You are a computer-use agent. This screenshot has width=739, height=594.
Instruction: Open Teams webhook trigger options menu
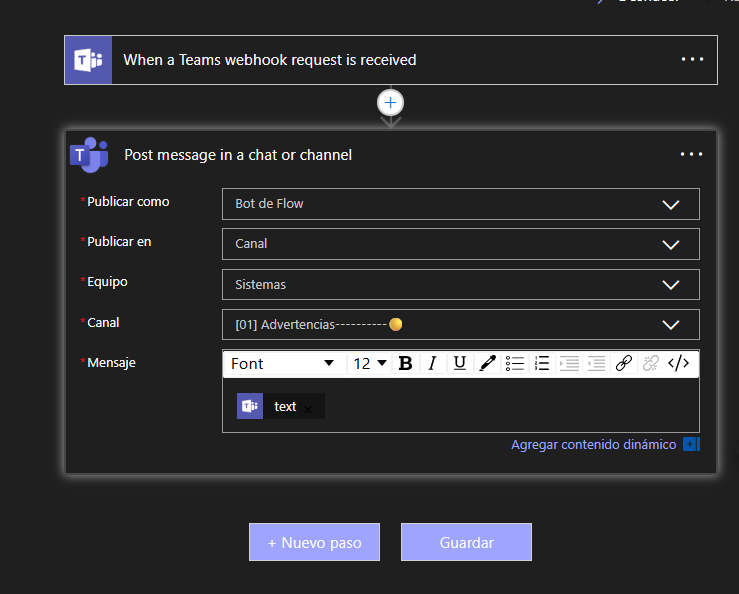coord(692,60)
